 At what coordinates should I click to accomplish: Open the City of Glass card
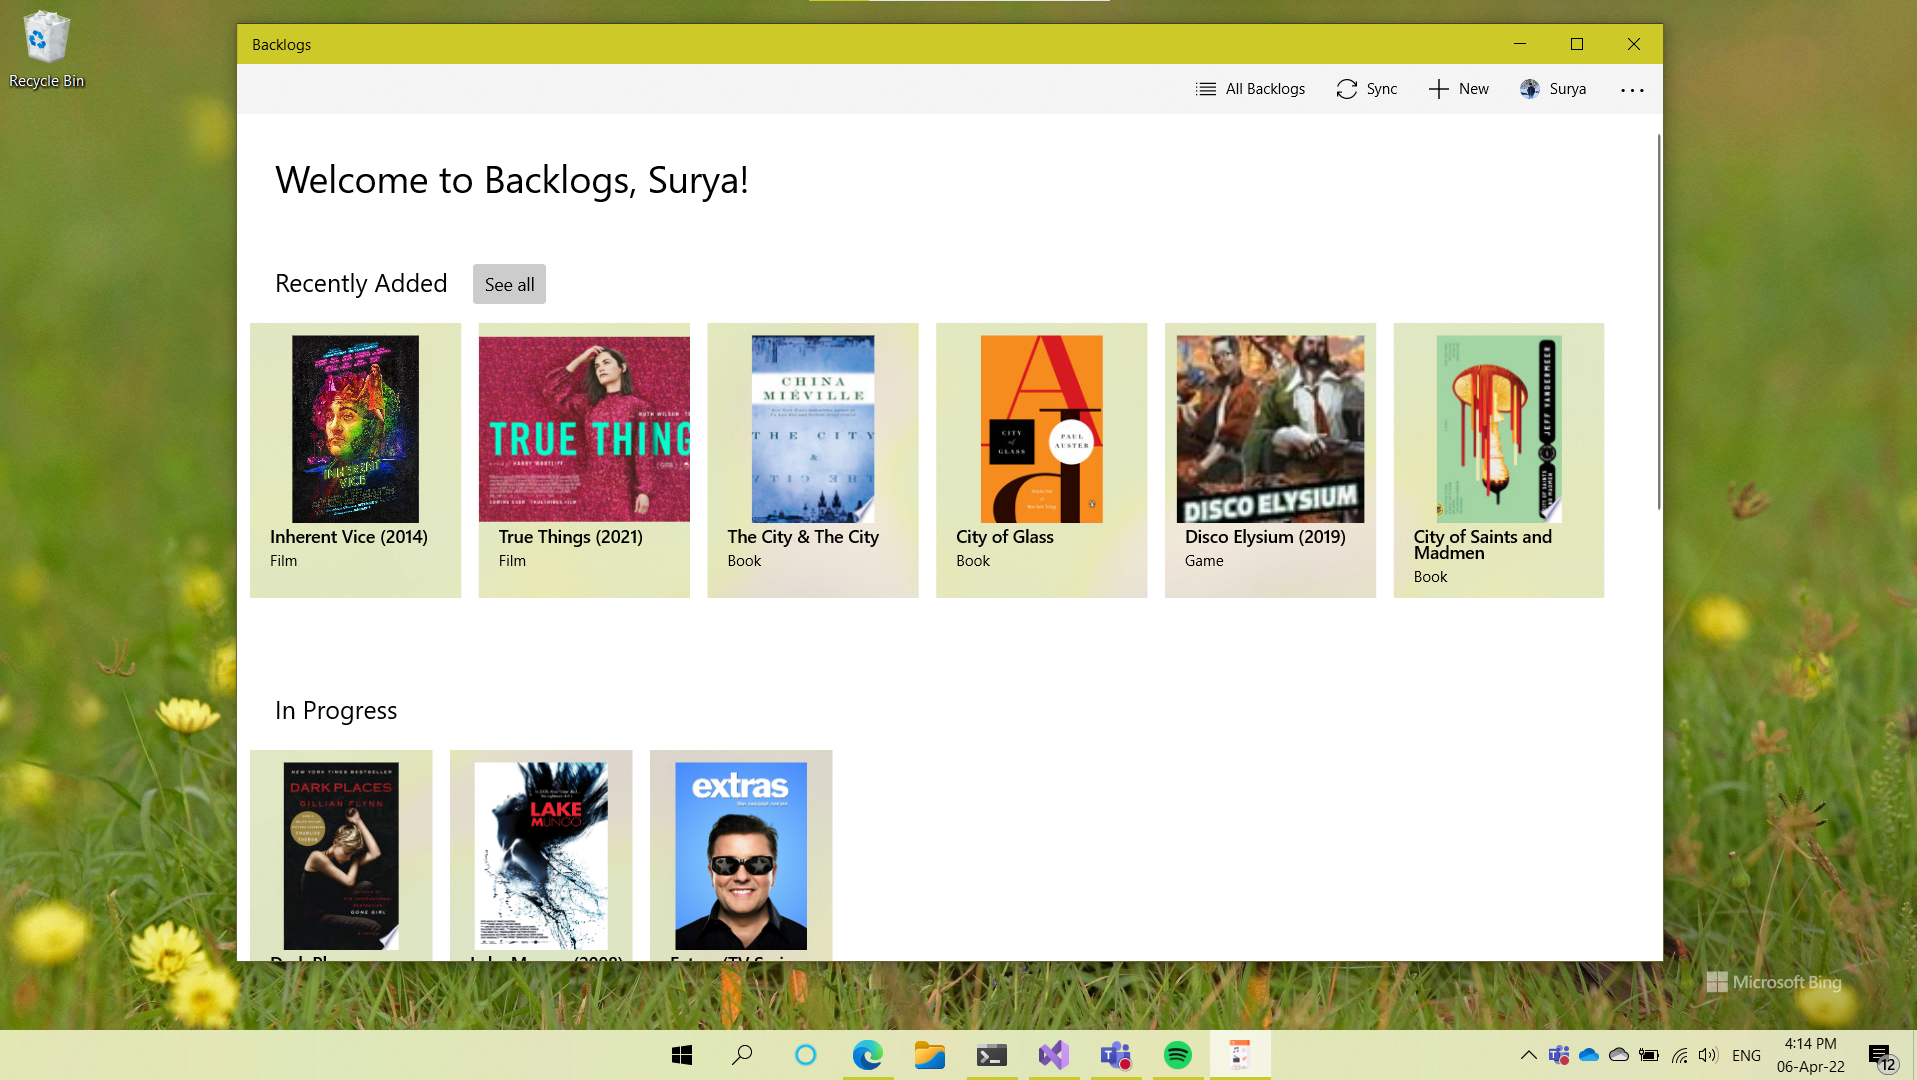pyautogui.click(x=1041, y=460)
